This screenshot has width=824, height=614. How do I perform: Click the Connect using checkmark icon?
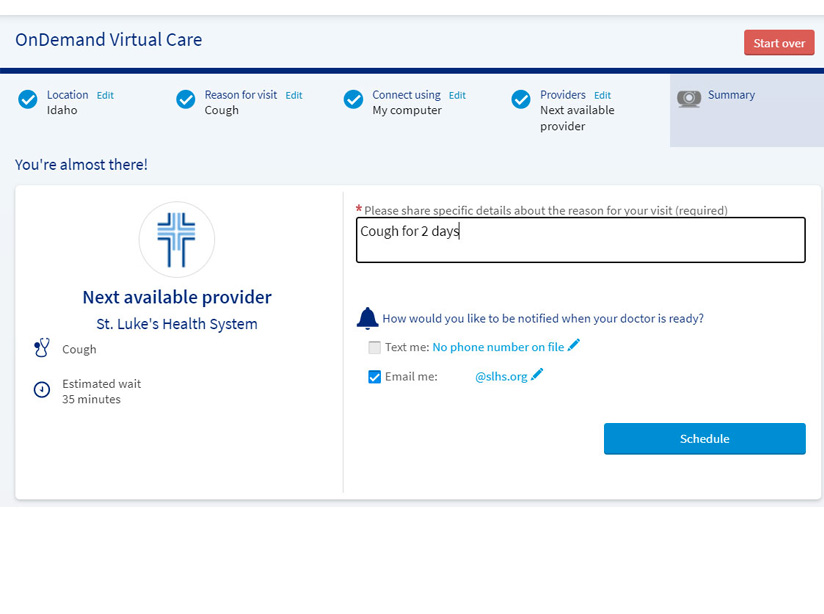click(353, 99)
